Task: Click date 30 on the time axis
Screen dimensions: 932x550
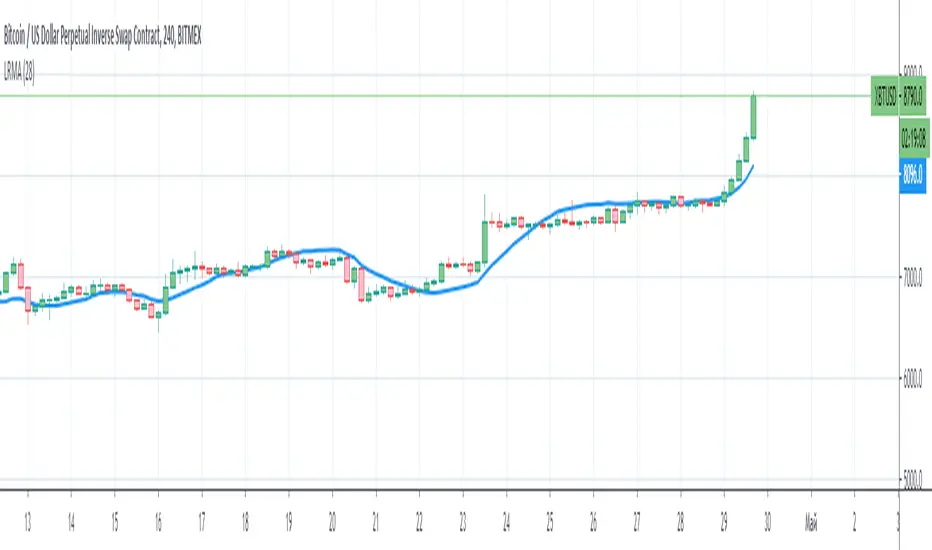Action: (x=767, y=522)
